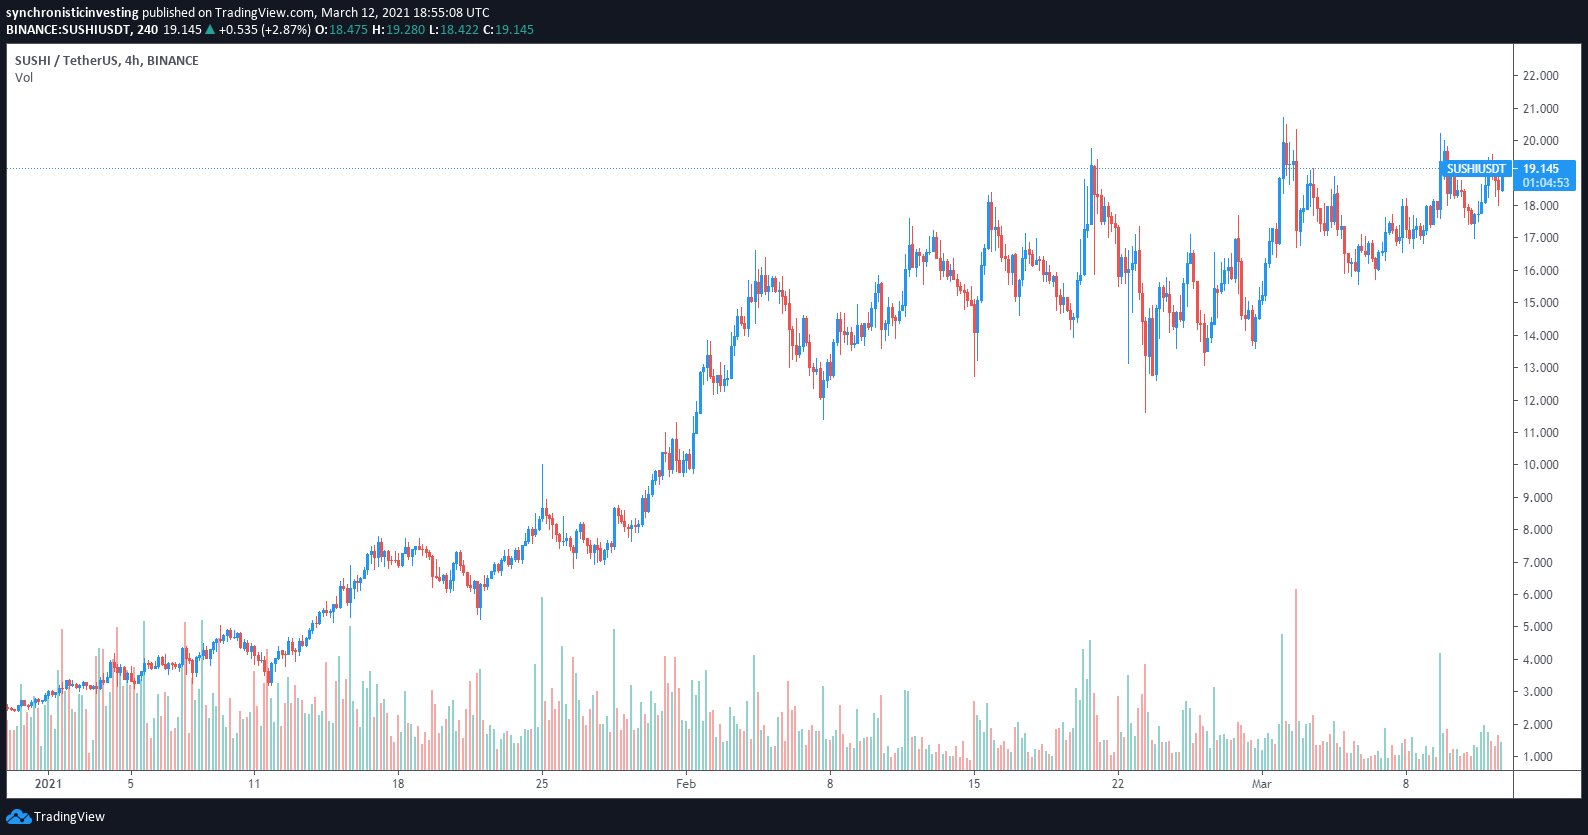This screenshot has height=835, width=1588.
Task: Click the TradingView cloud logo icon
Action: (18, 817)
